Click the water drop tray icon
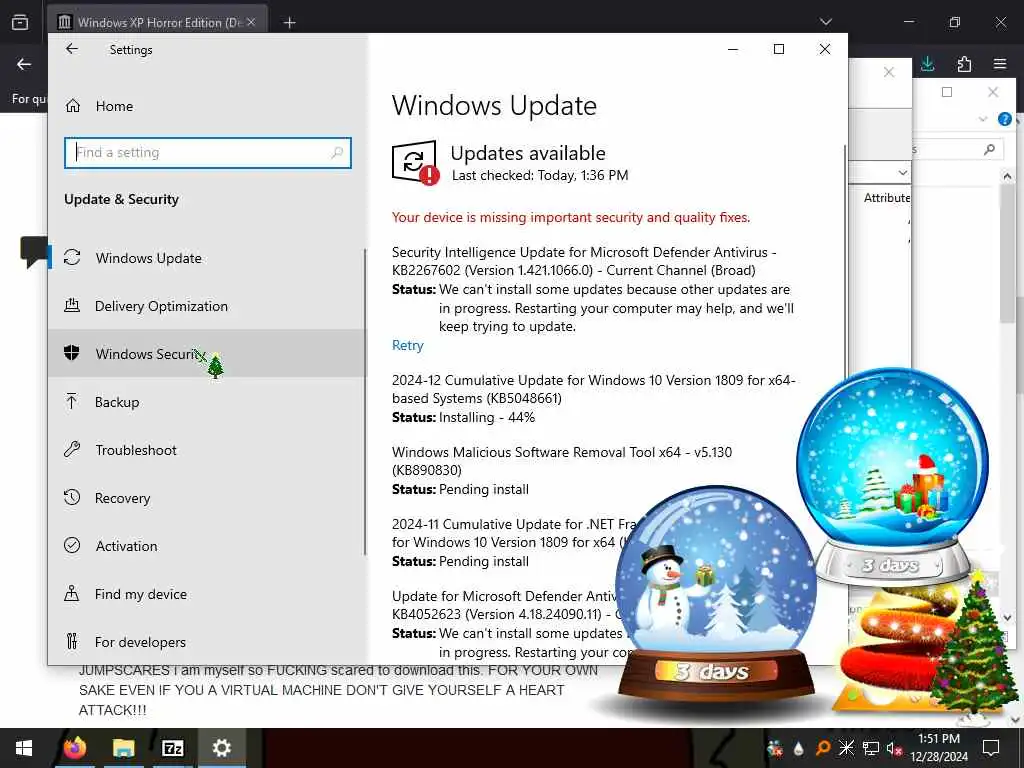This screenshot has width=1024, height=768. [799, 749]
